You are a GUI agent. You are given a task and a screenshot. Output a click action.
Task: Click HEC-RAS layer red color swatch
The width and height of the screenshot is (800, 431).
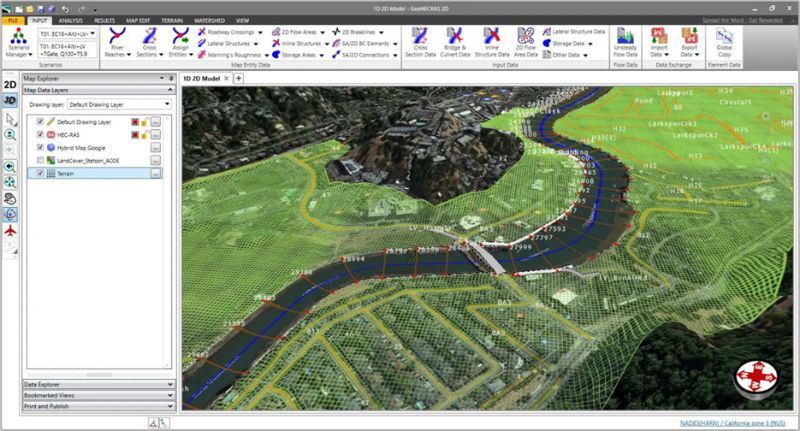point(135,135)
